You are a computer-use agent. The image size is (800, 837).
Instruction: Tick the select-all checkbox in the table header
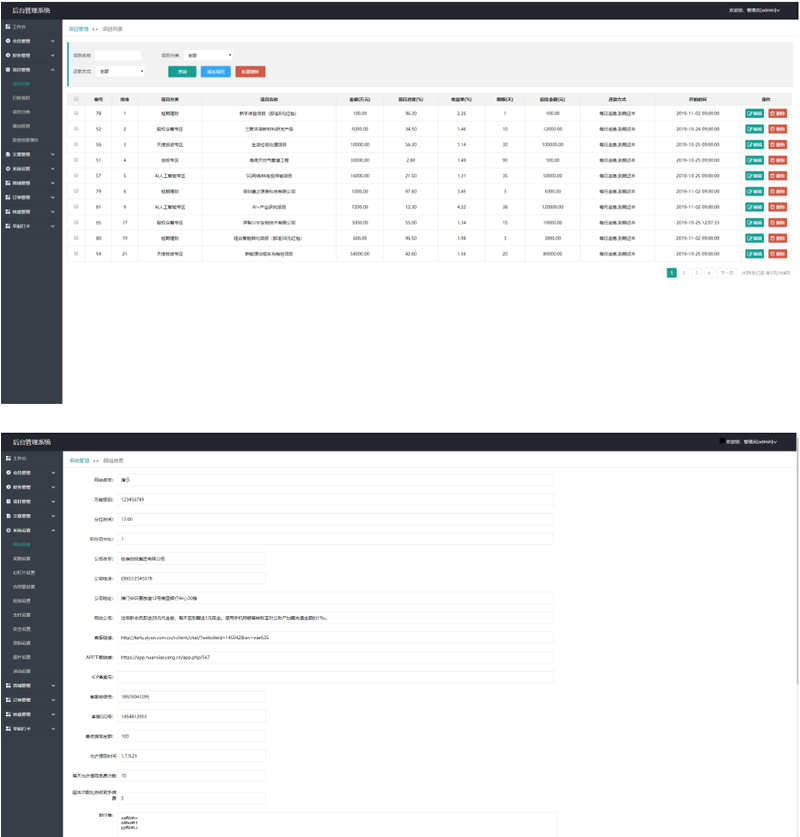[x=76, y=99]
